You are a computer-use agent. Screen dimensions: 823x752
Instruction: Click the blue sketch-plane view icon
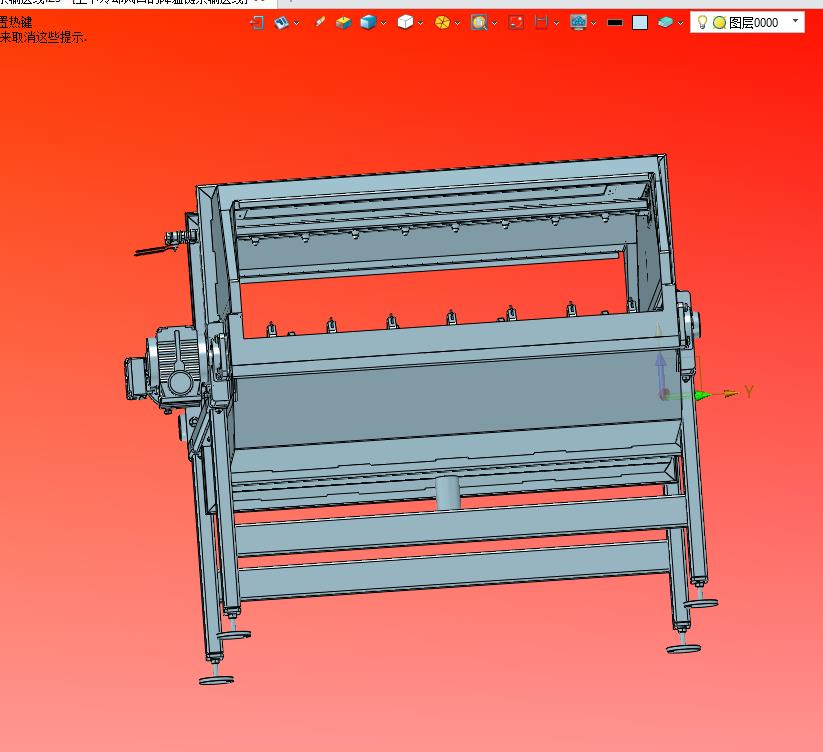tap(282, 23)
